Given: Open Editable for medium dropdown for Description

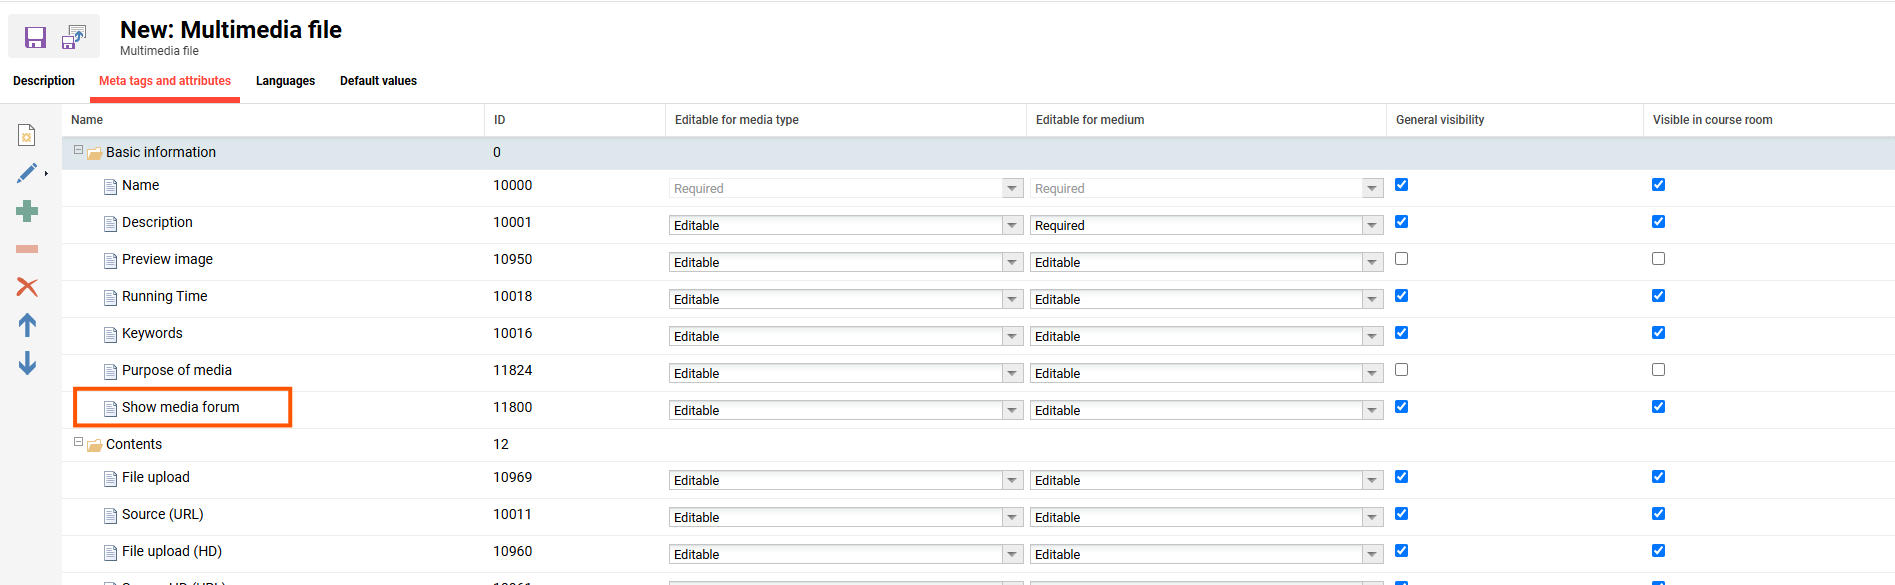Looking at the screenshot, I should click(1372, 226).
